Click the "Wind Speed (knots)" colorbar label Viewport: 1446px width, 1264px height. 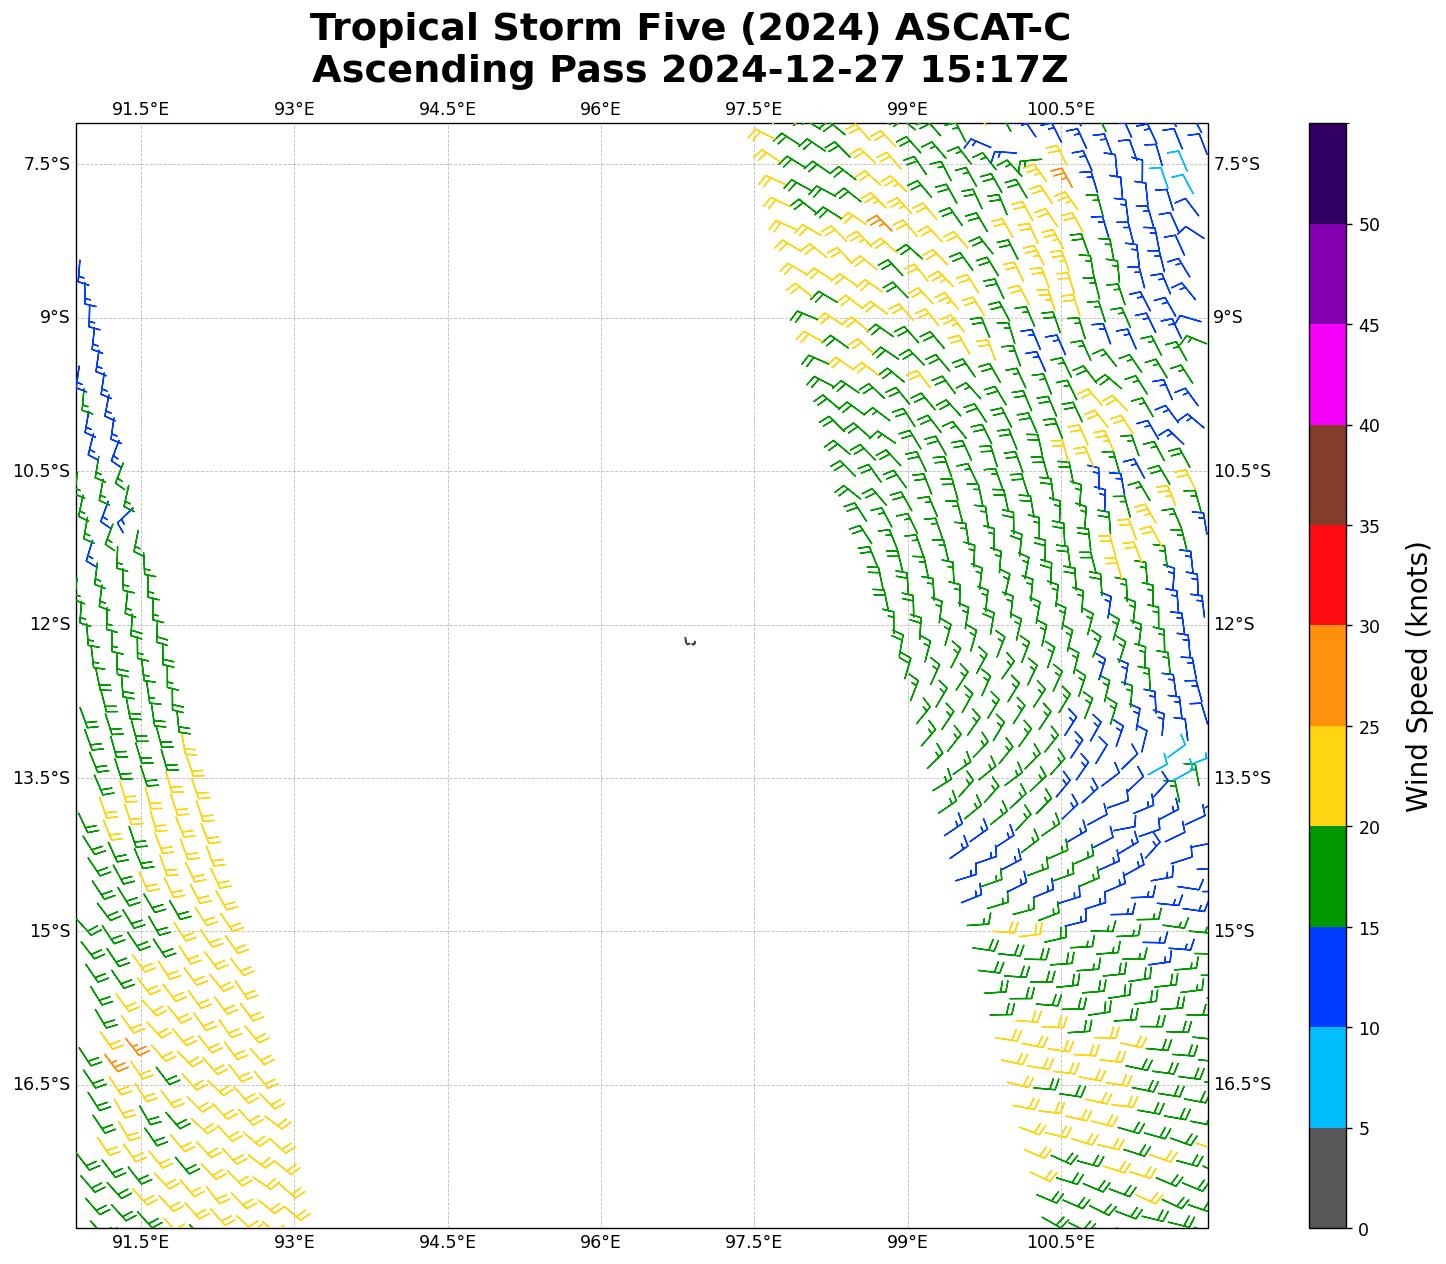pyautogui.click(x=1417, y=676)
